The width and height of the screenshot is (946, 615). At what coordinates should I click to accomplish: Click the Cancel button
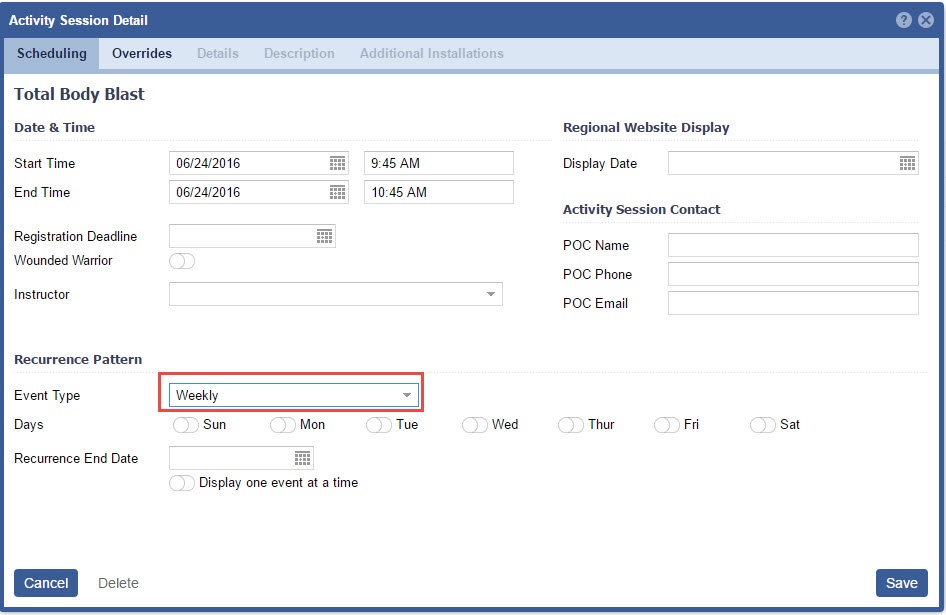click(x=46, y=583)
